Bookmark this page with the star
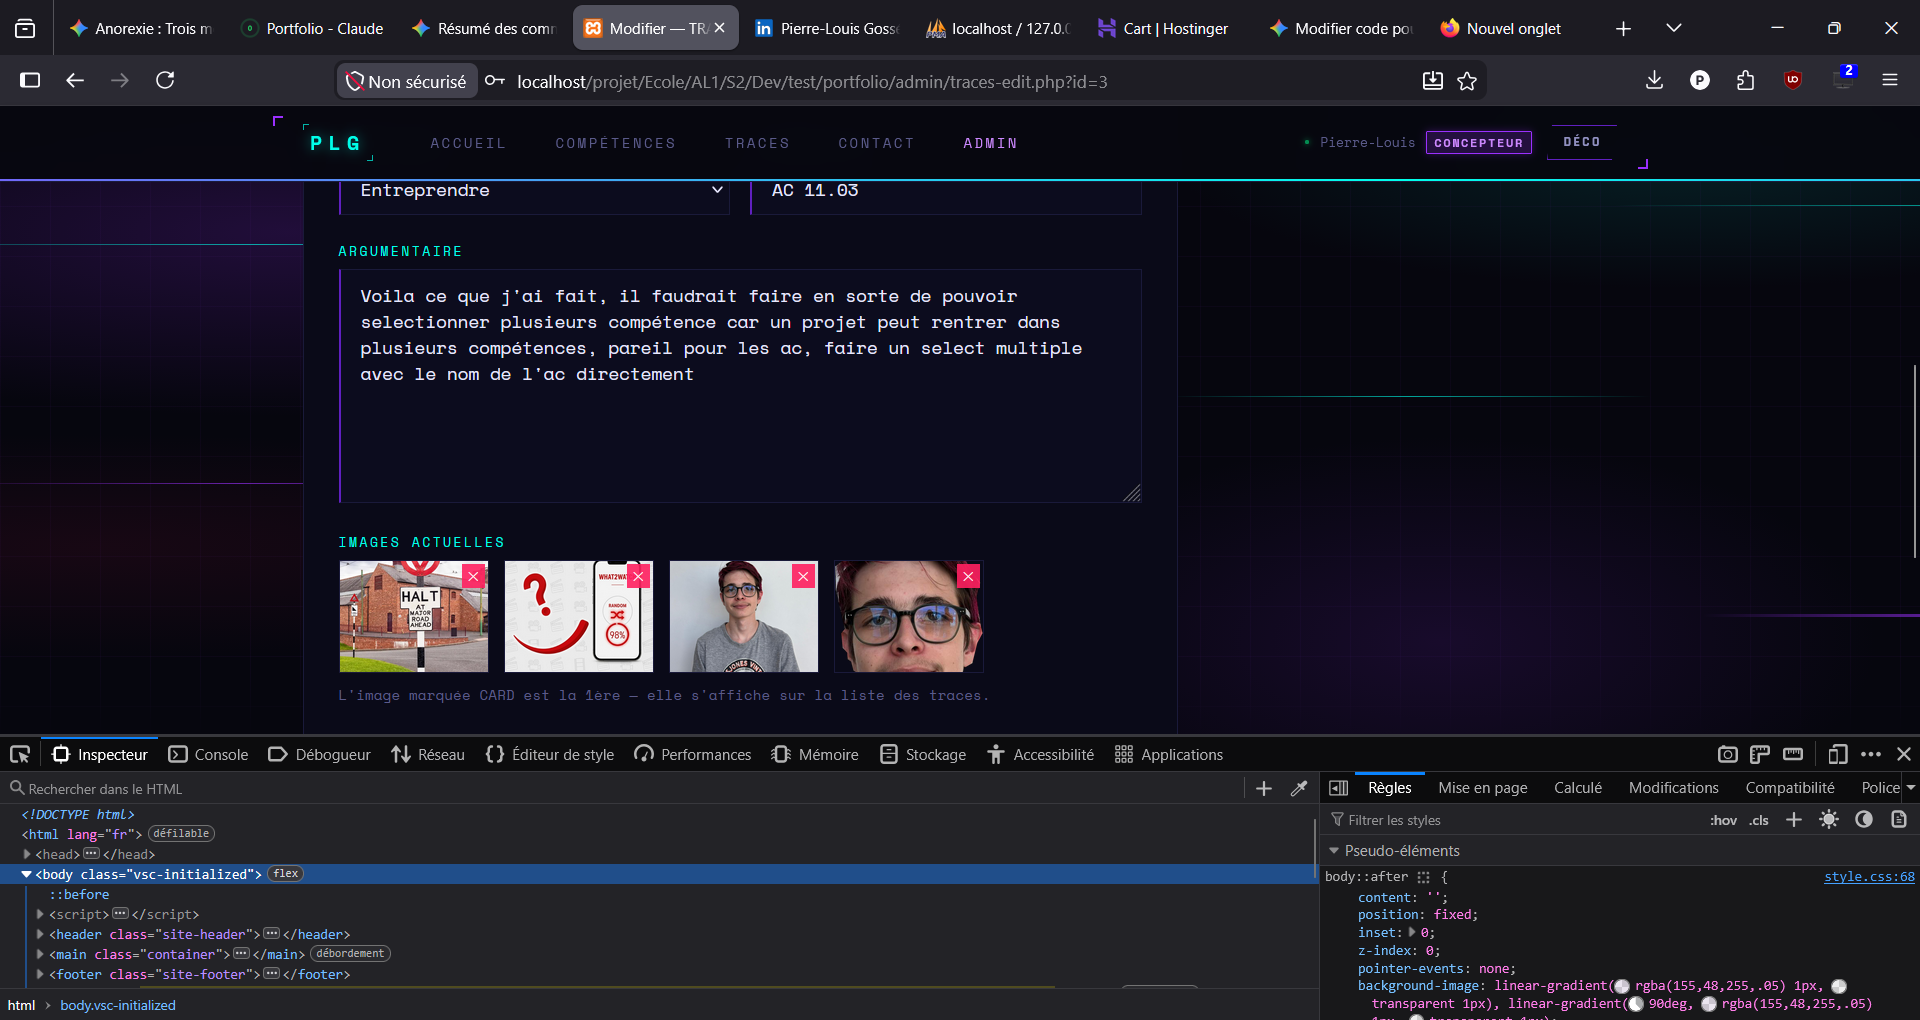 1467,81
